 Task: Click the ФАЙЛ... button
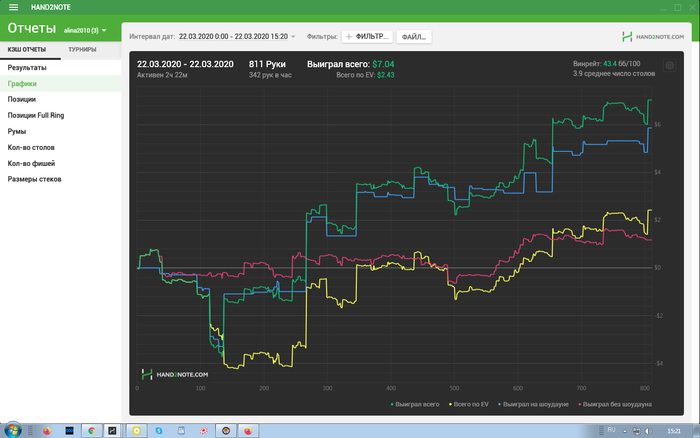coord(414,37)
